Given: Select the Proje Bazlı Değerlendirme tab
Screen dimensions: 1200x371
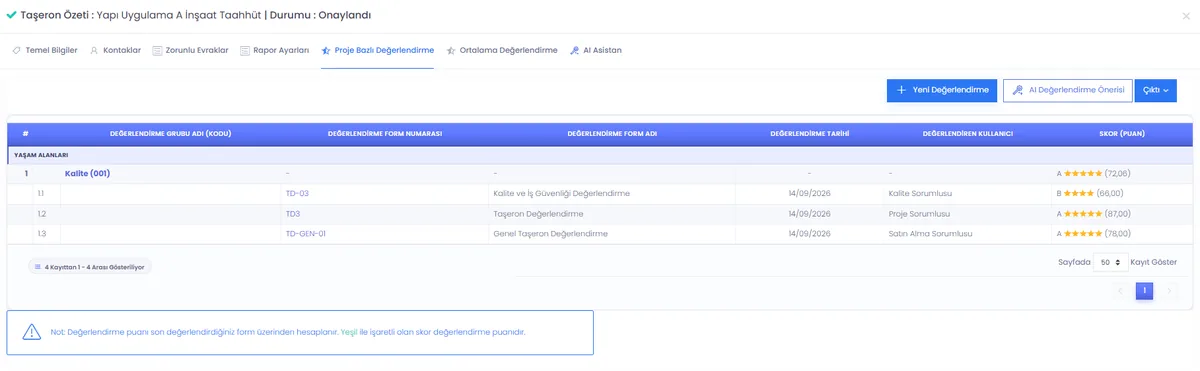Looking at the screenshot, I should (377, 50).
